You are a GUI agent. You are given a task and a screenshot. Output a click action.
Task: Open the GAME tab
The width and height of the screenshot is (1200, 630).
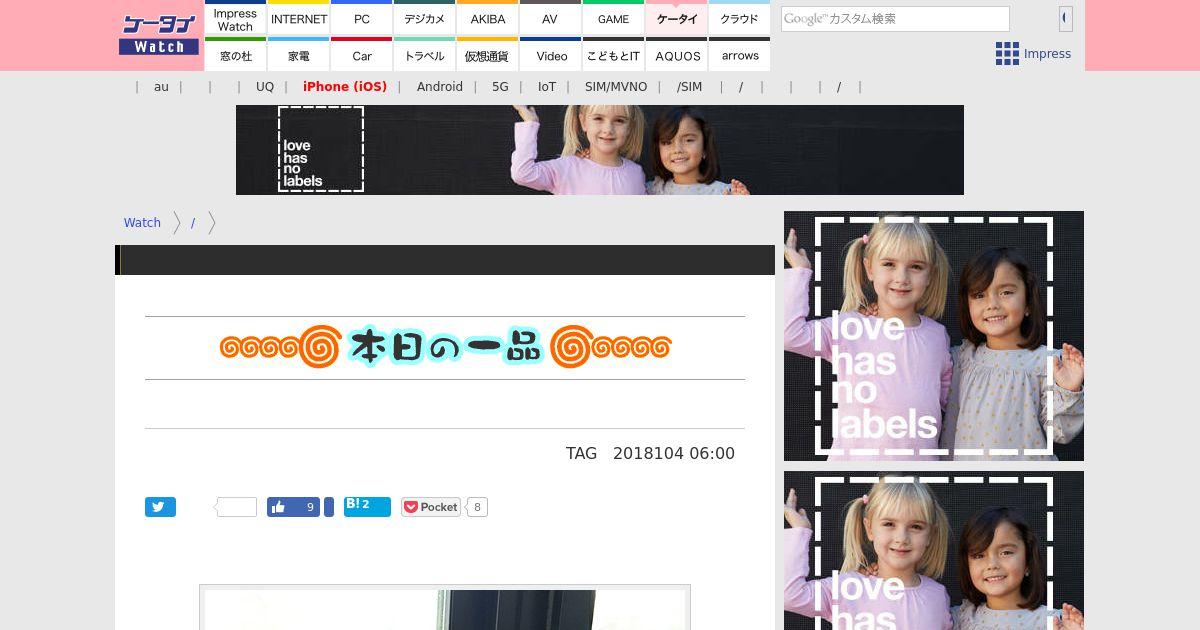click(x=613, y=18)
